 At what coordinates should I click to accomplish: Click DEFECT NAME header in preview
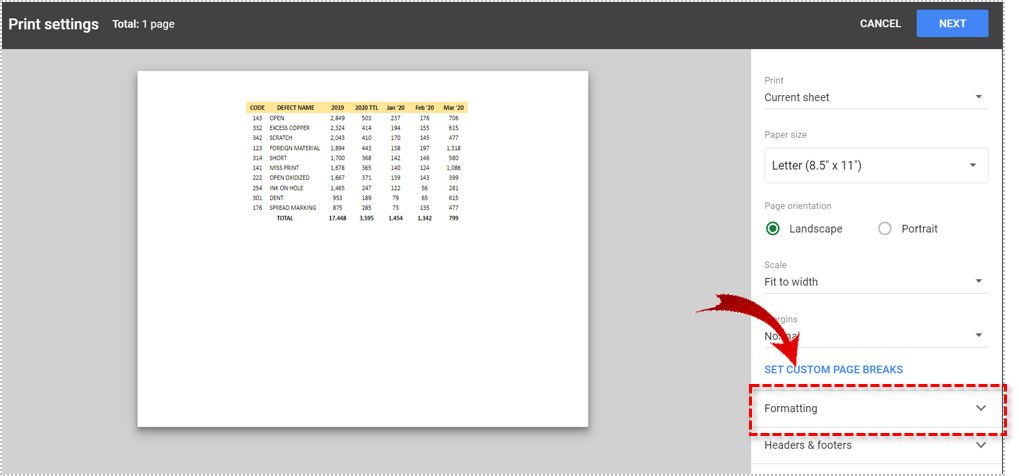click(295, 107)
